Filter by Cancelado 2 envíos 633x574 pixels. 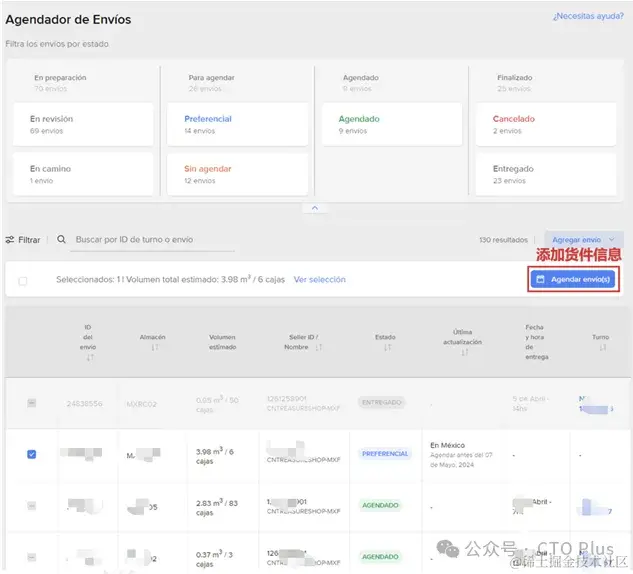(x=546, y=124)
